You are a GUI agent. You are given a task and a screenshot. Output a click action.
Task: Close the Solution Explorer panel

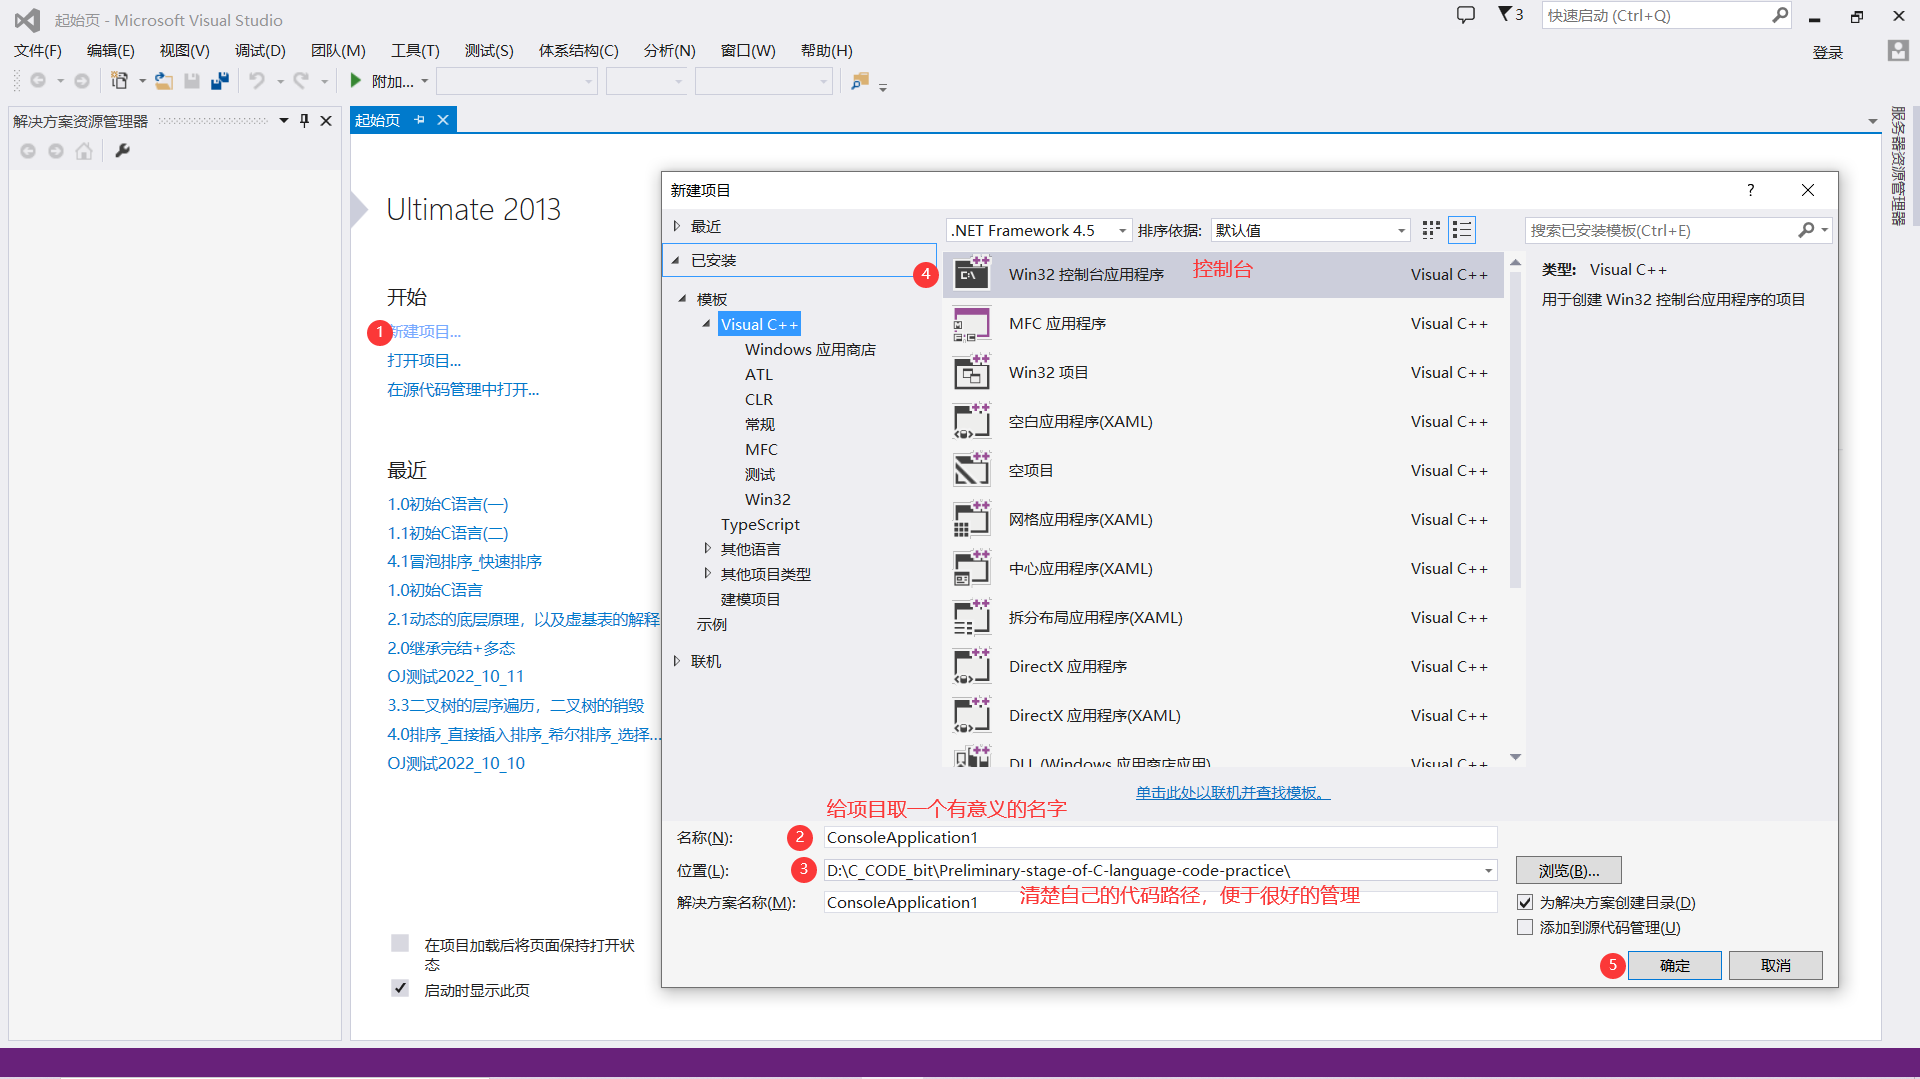tap(326, 121)
